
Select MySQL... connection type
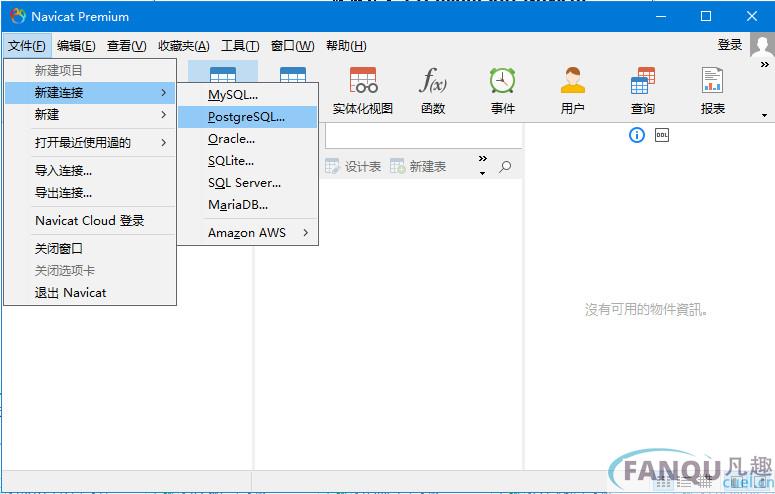[x=248, y=95]
